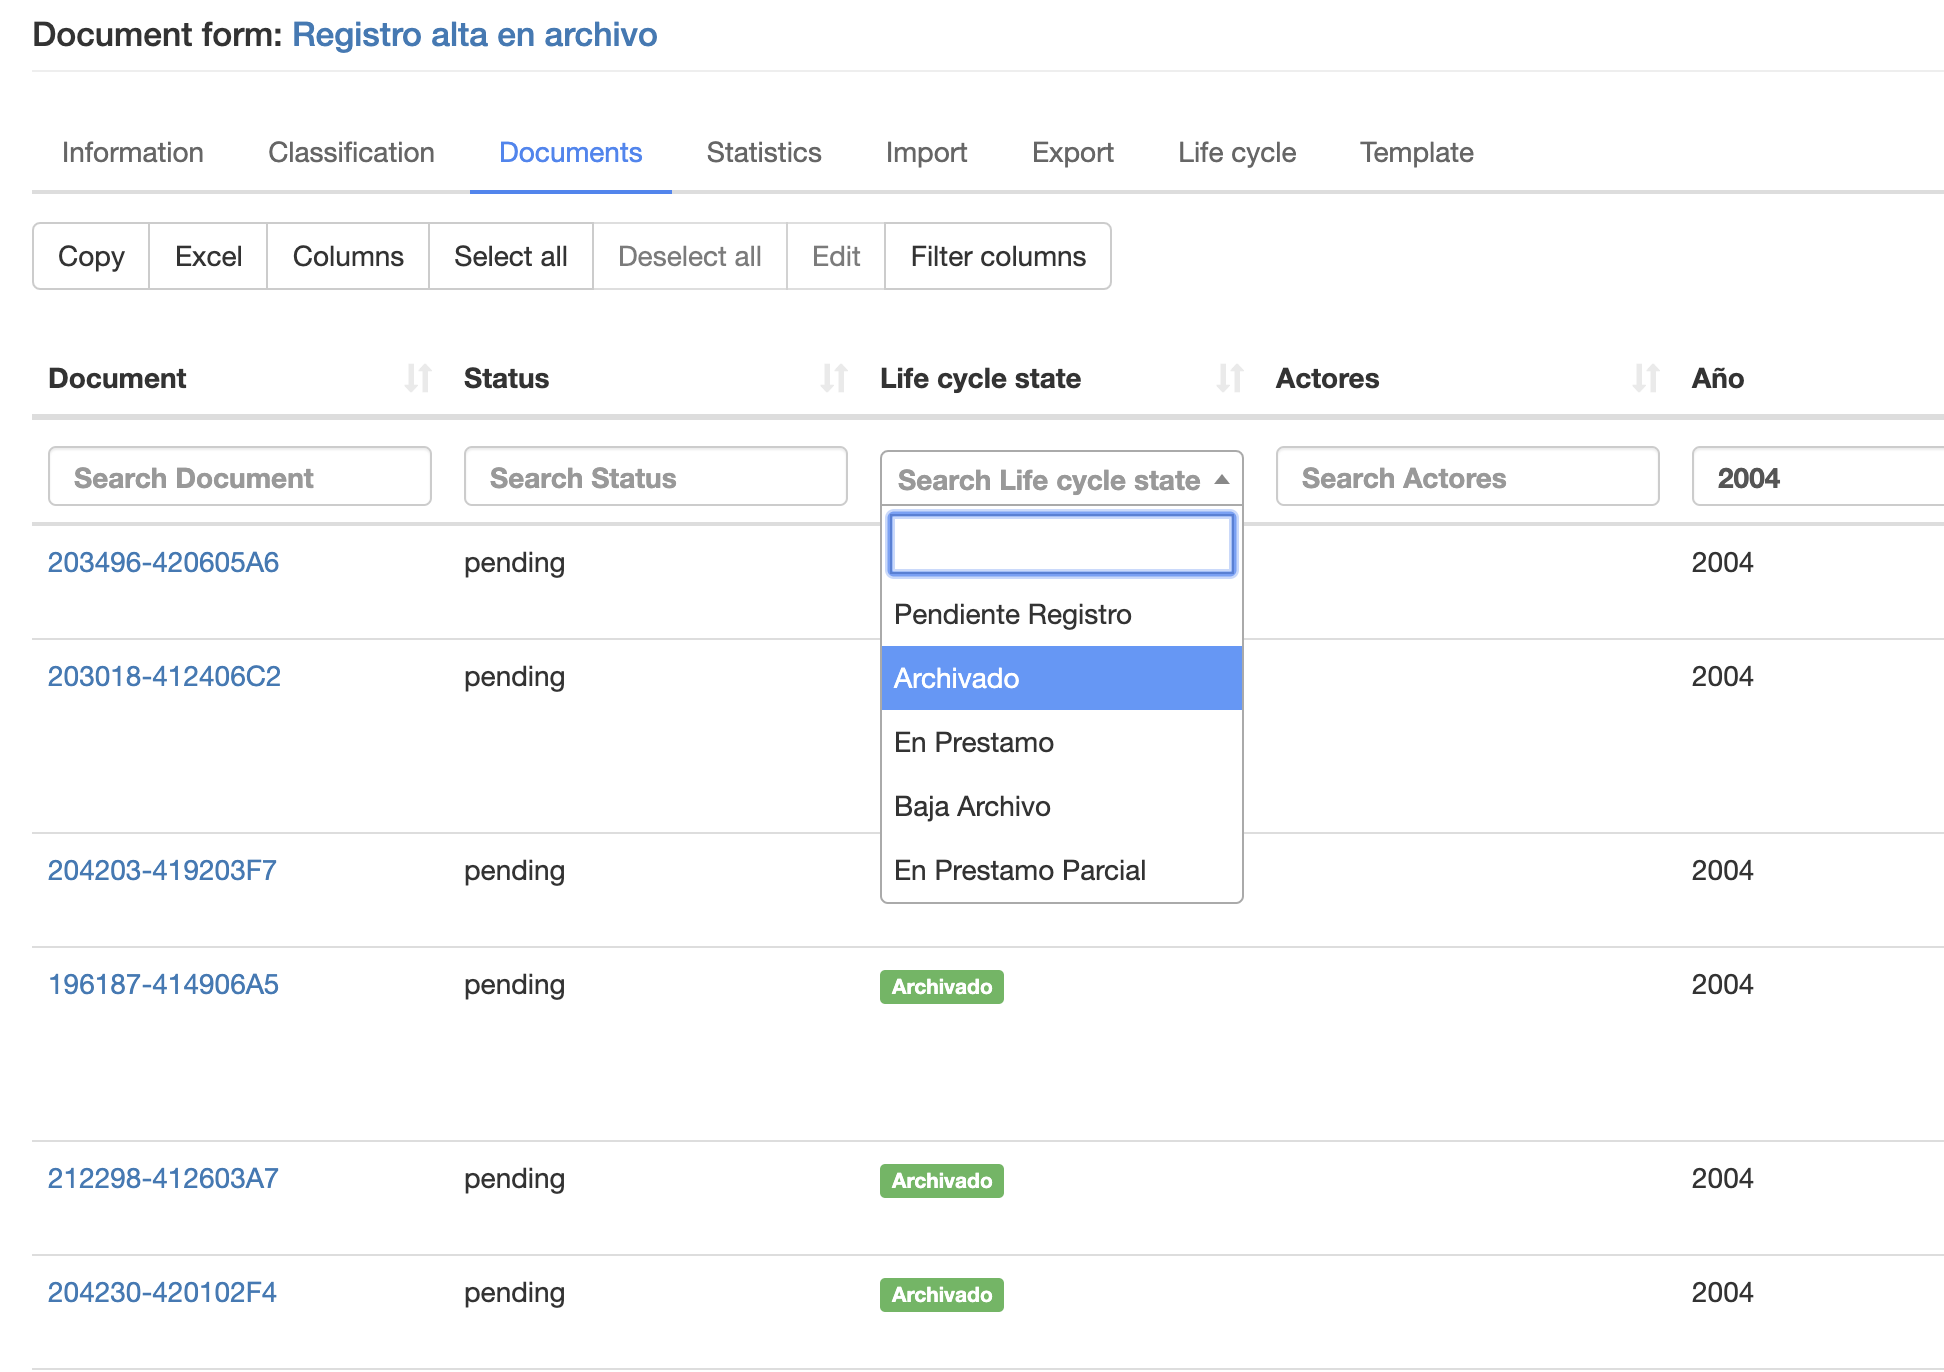Image resolution: width=1944 pixels, height=1372 pixels.
Task: Go to the Export tab
Action: point(1073,152)
